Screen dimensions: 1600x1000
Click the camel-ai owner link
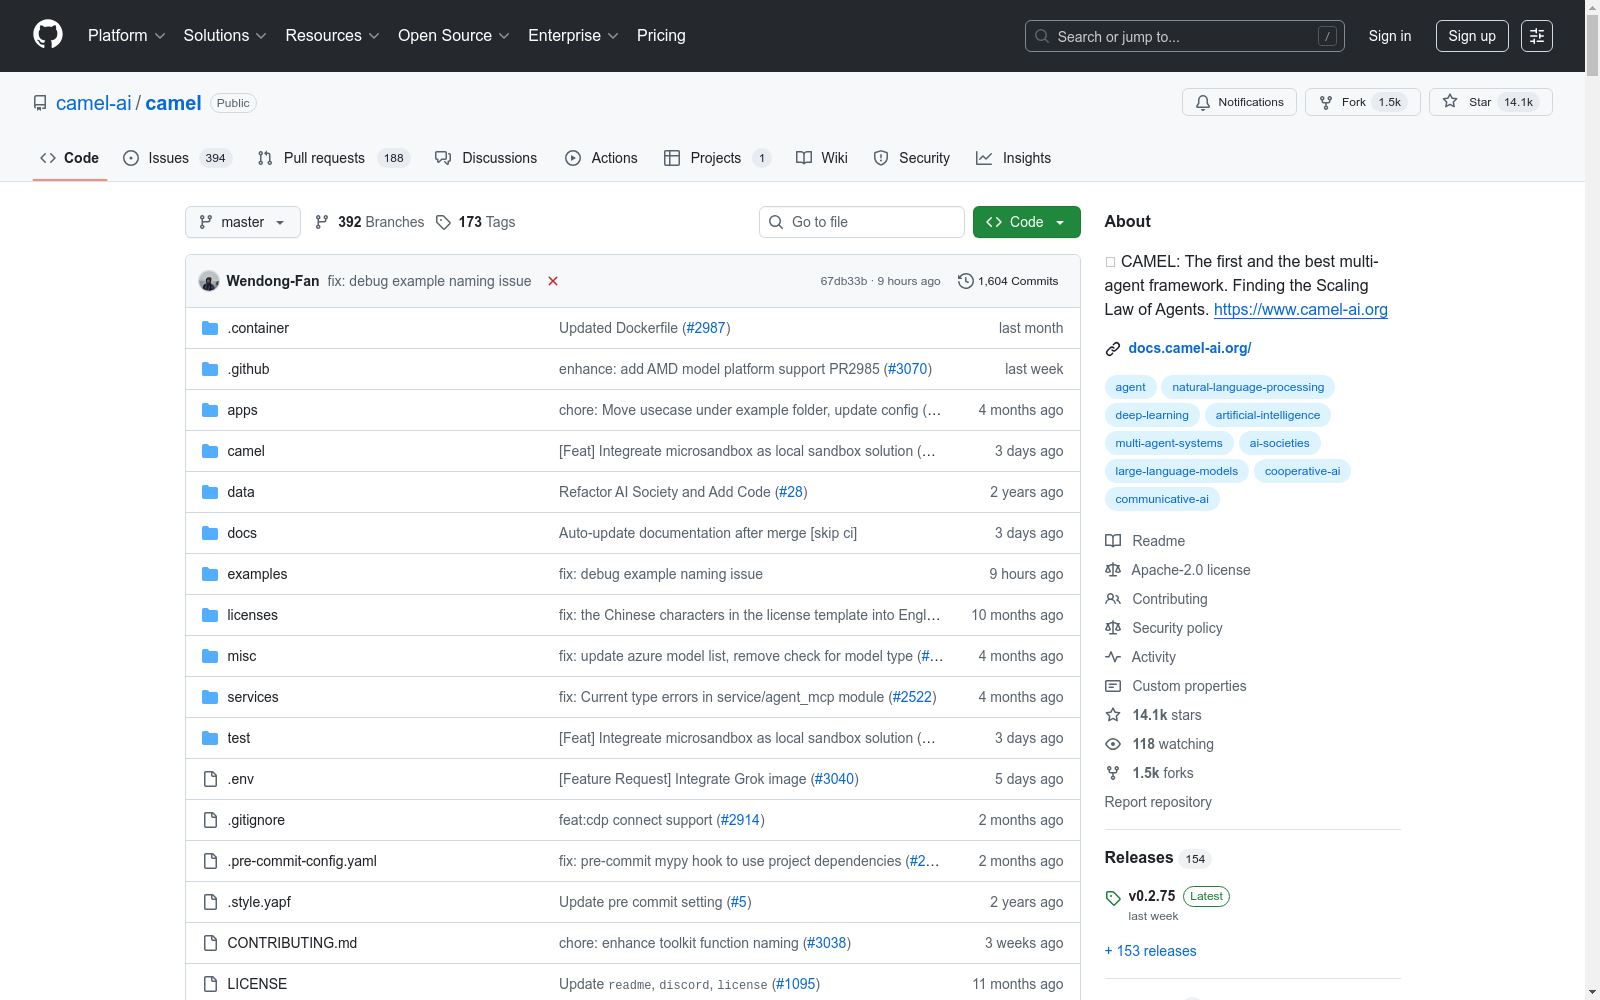94,103
